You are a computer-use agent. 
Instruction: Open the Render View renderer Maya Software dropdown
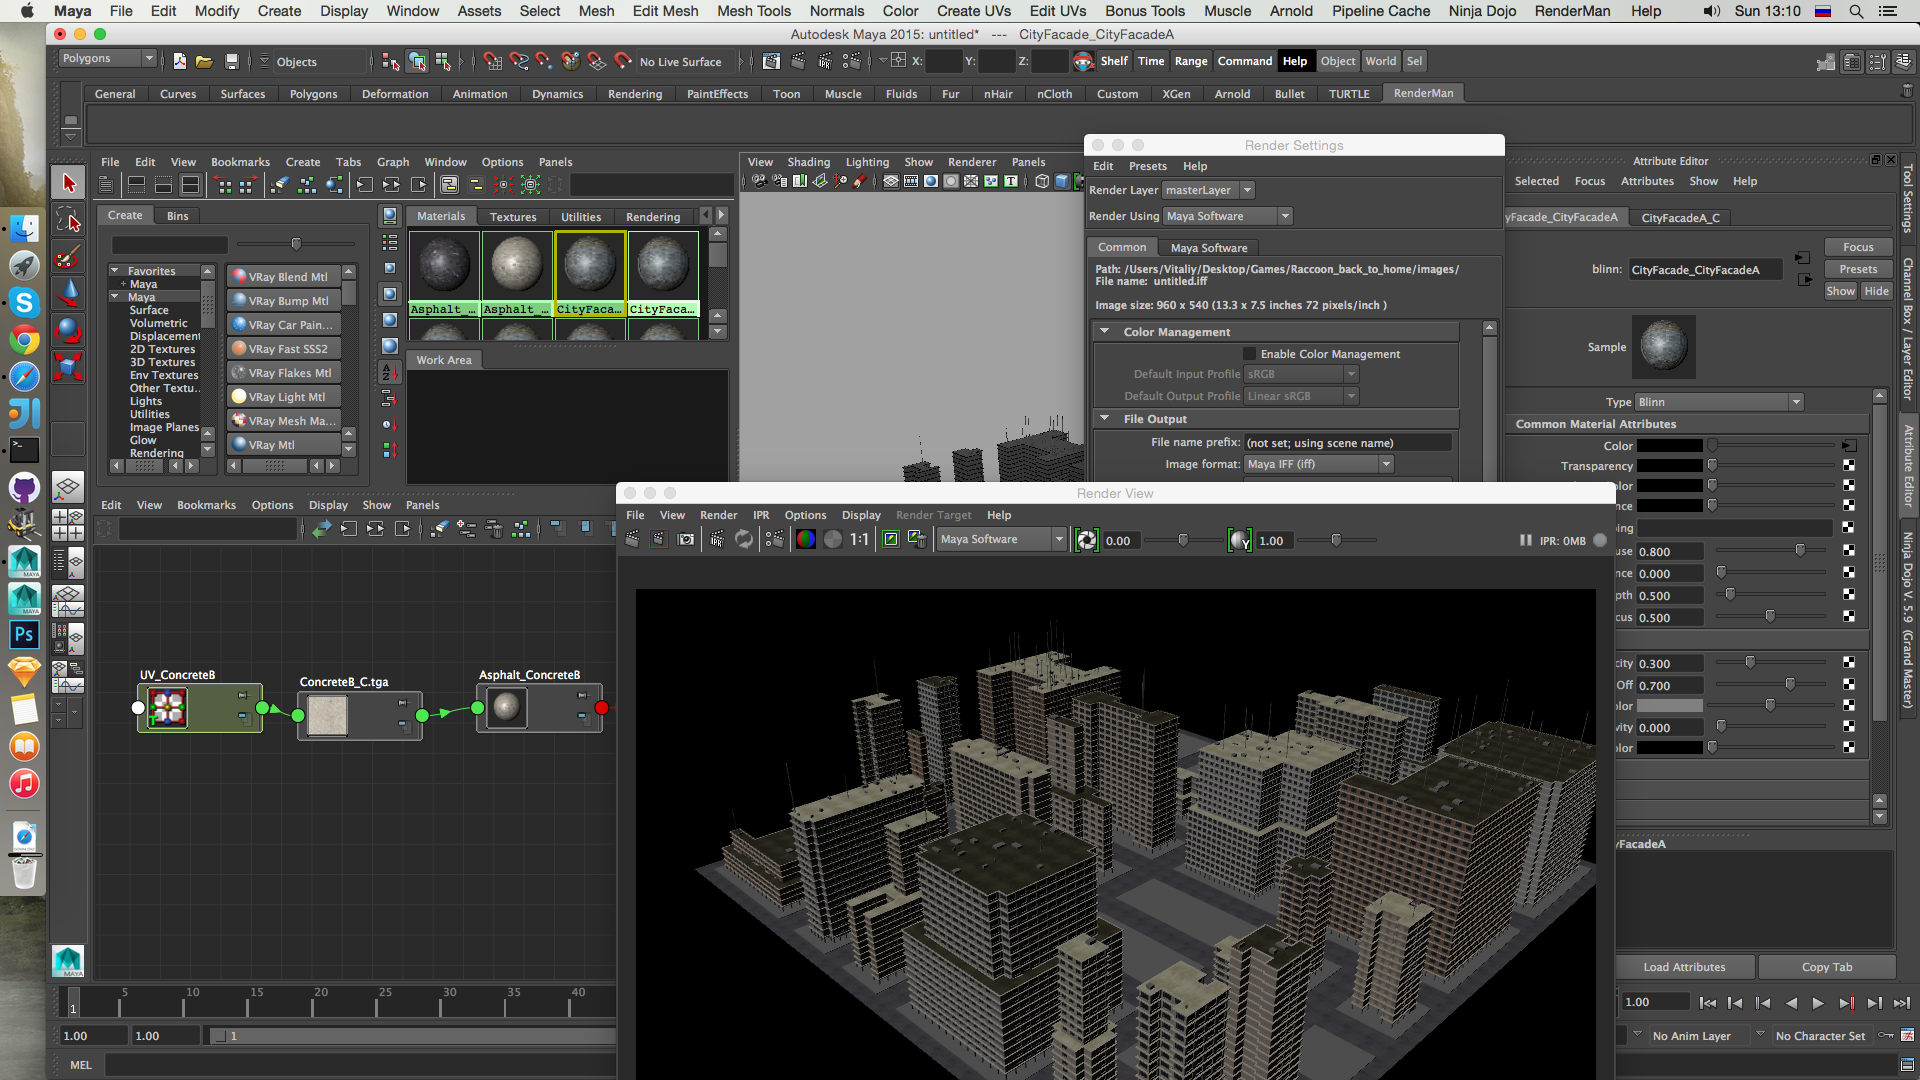pyautogui.click(x=1002, y=540)
